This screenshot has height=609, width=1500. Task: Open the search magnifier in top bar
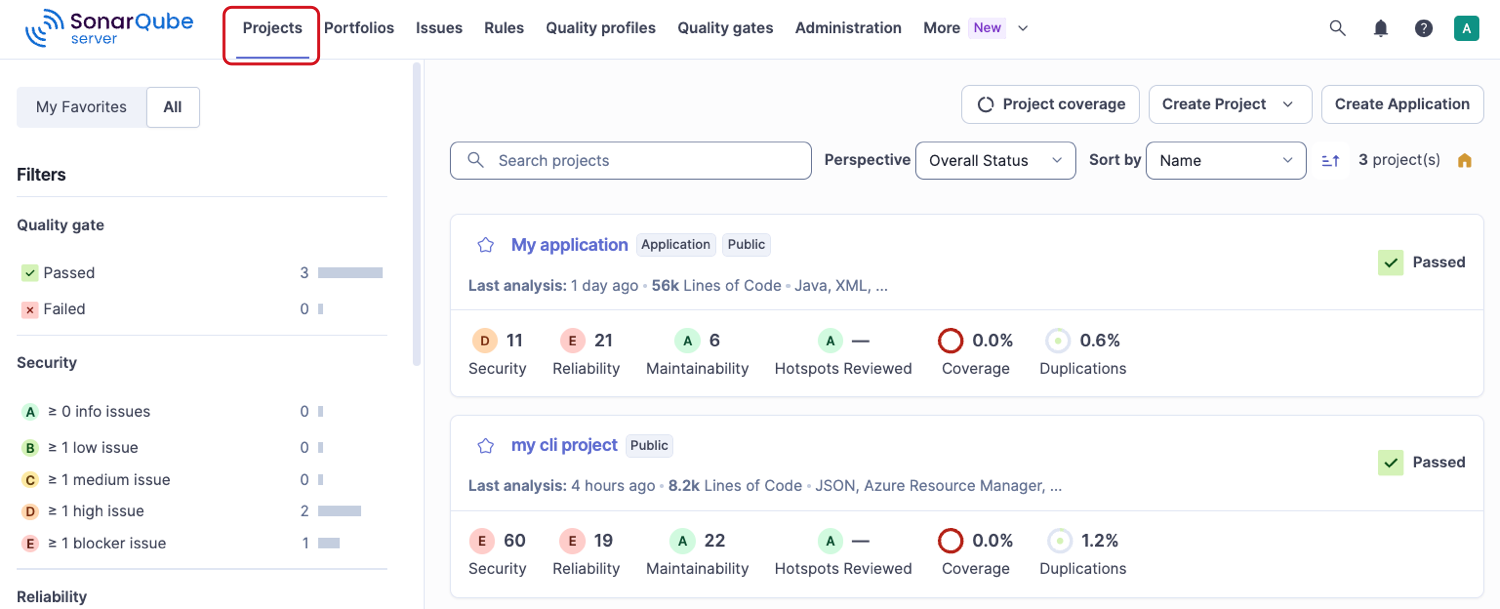(x=1338, y=28)
